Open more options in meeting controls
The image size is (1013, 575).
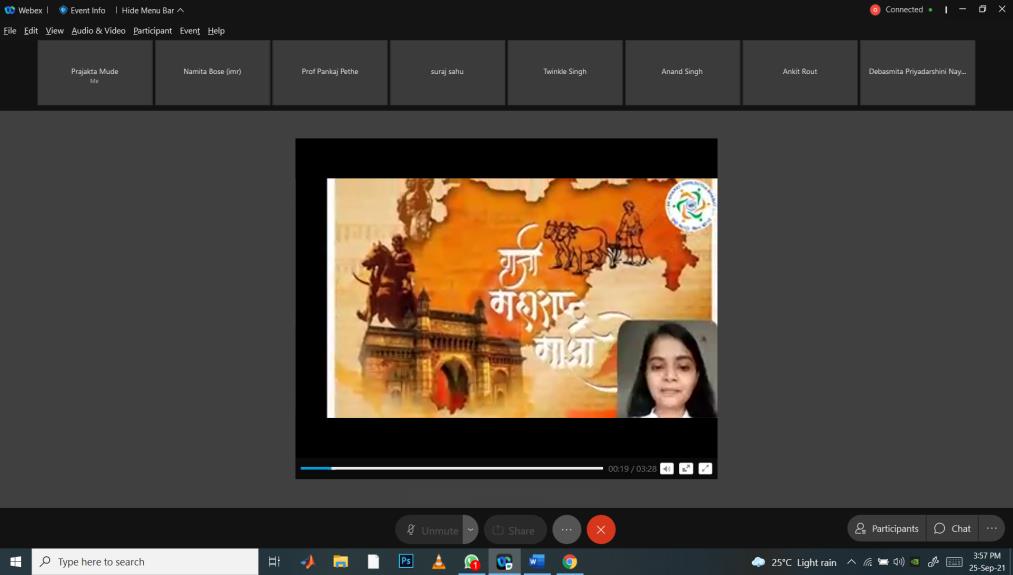pos(567,530)
